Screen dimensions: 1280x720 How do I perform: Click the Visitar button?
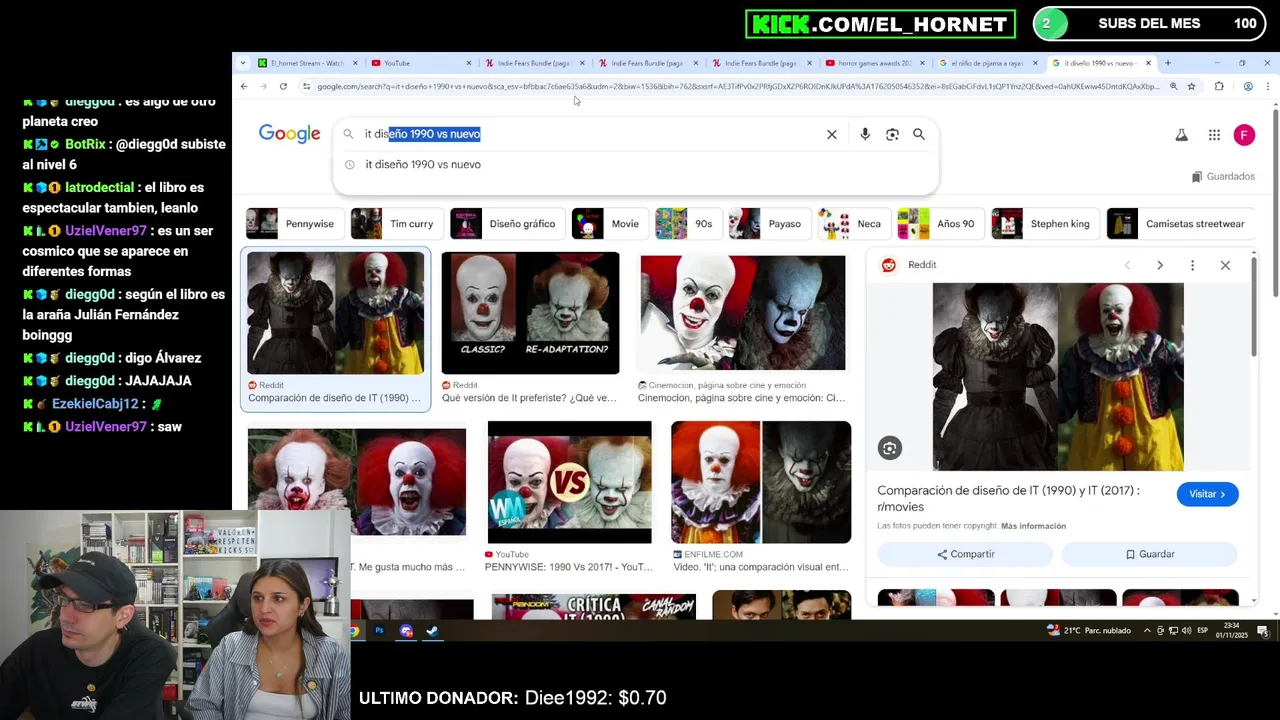click(x=1207, y=494)
